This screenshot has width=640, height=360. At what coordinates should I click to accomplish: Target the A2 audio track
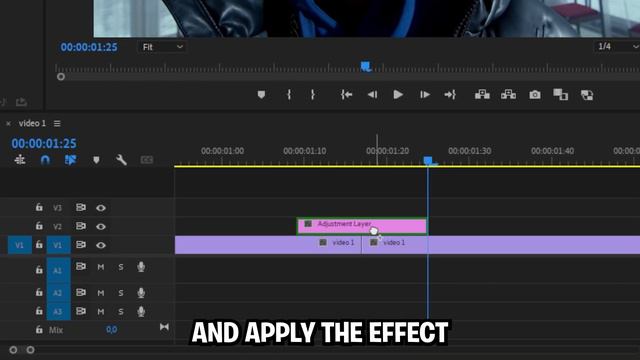(58, 293)
